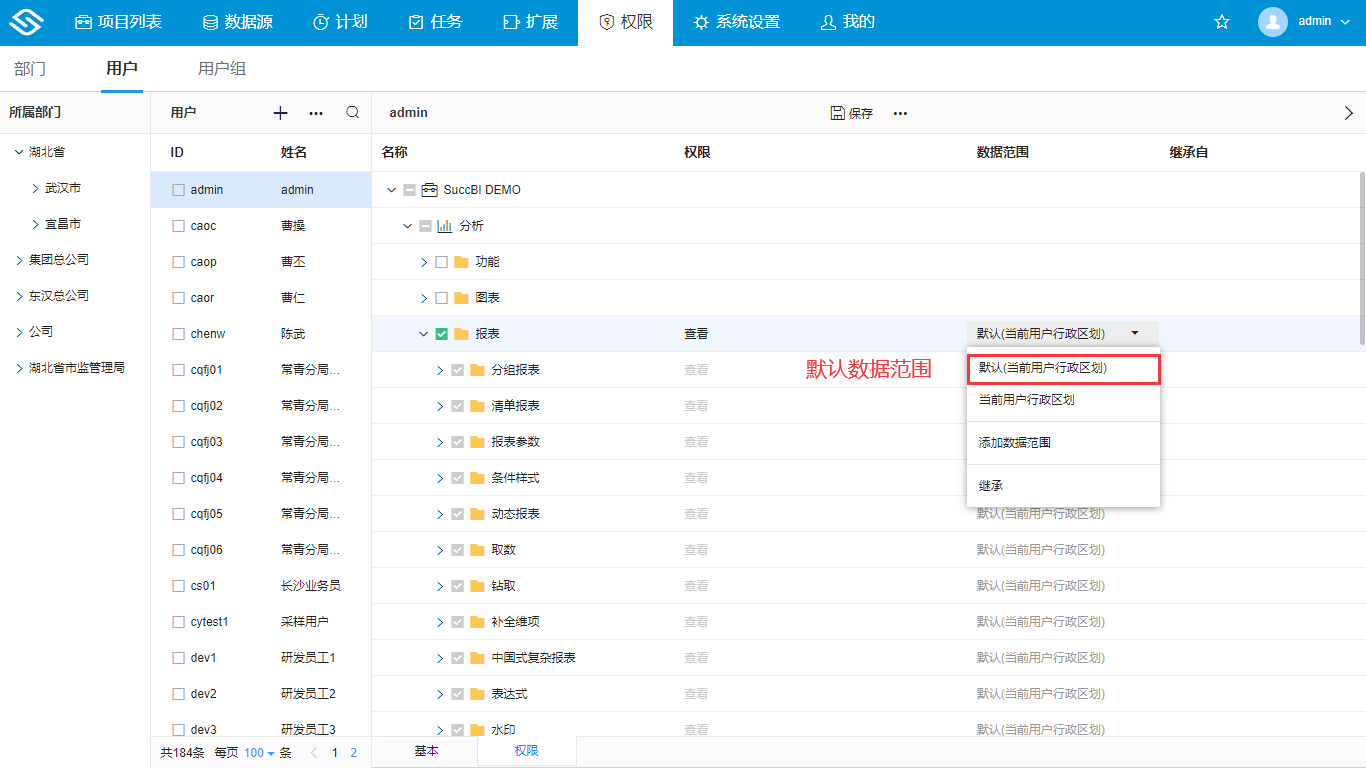Select 添加数据范围 in the dropdown list
The image size is (1366, 768).
1013,441
